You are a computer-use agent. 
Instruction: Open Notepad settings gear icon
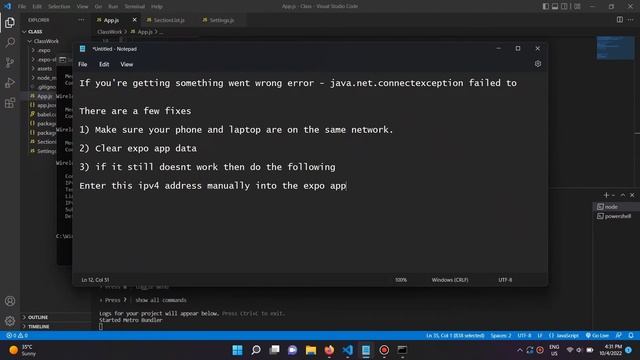pos(538,64)
